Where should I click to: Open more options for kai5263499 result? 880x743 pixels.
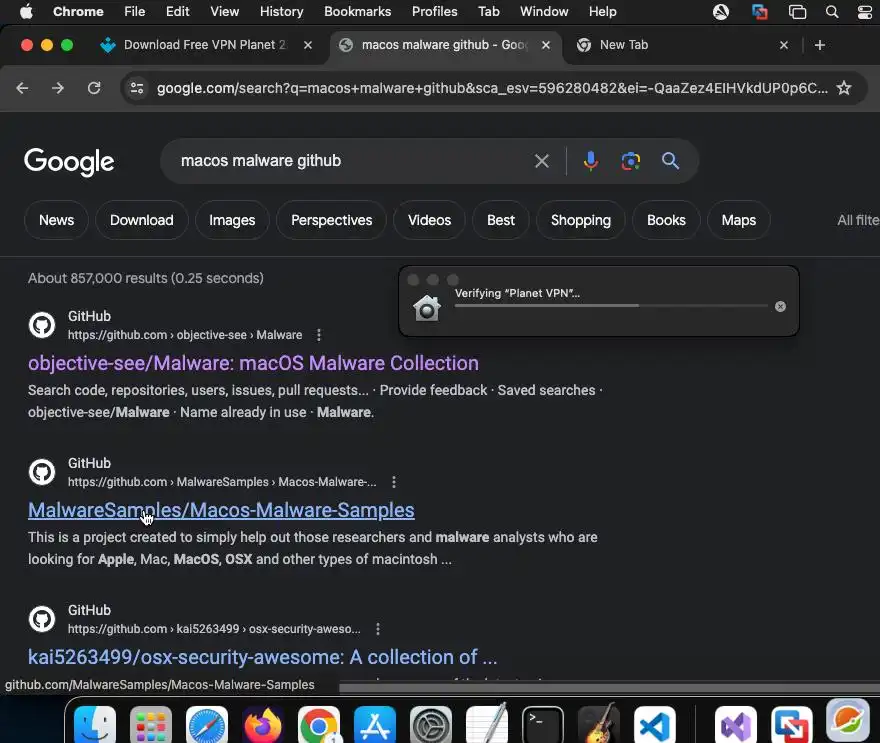coord(378,629)
